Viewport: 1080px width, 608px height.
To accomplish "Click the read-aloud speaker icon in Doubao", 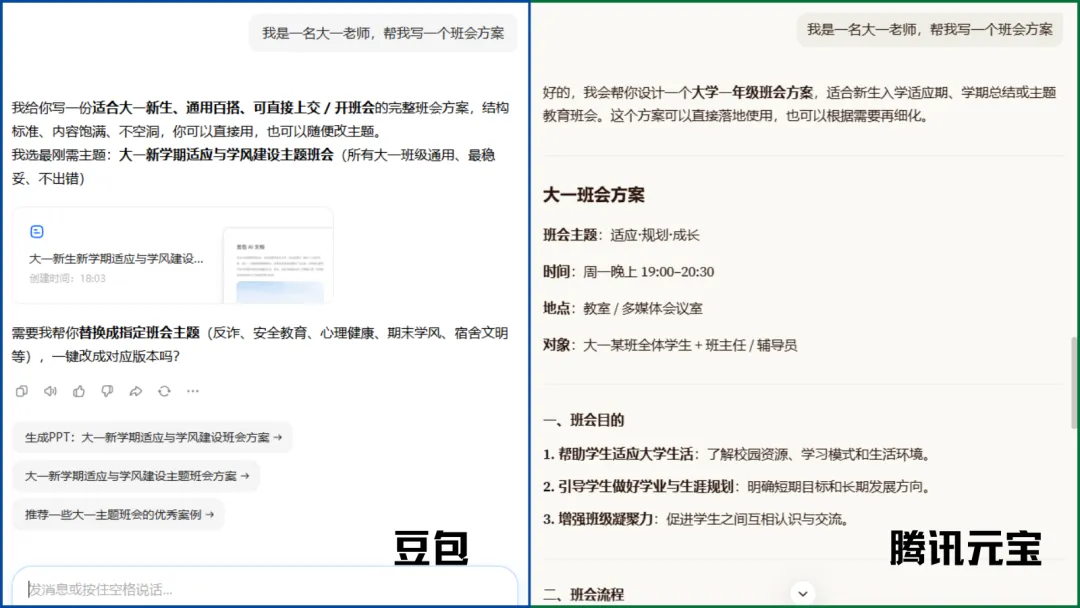I will 50,391.
